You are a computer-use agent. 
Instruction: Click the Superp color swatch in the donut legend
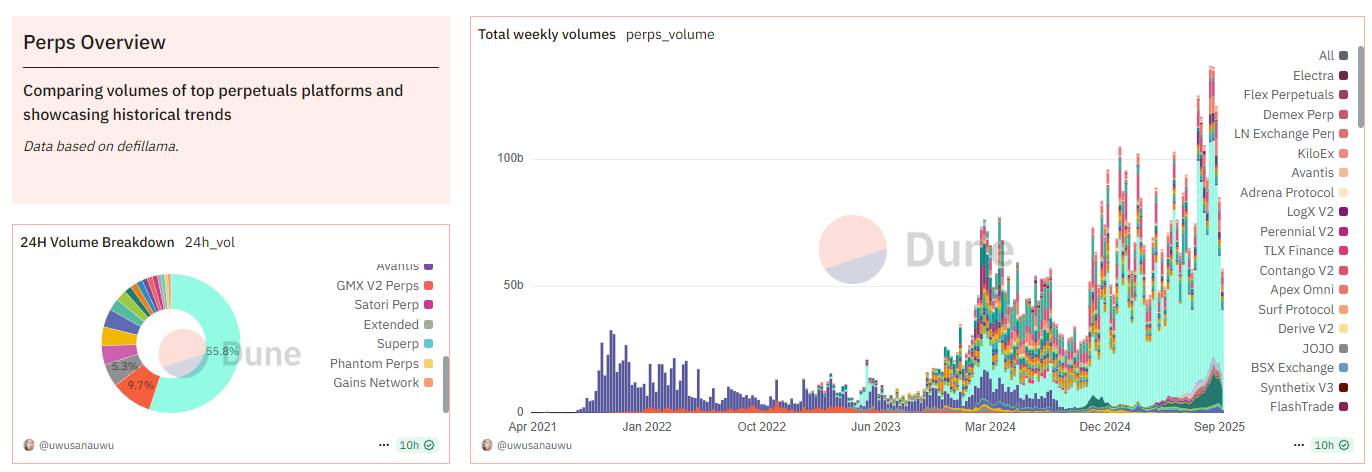tap(429, 344)
